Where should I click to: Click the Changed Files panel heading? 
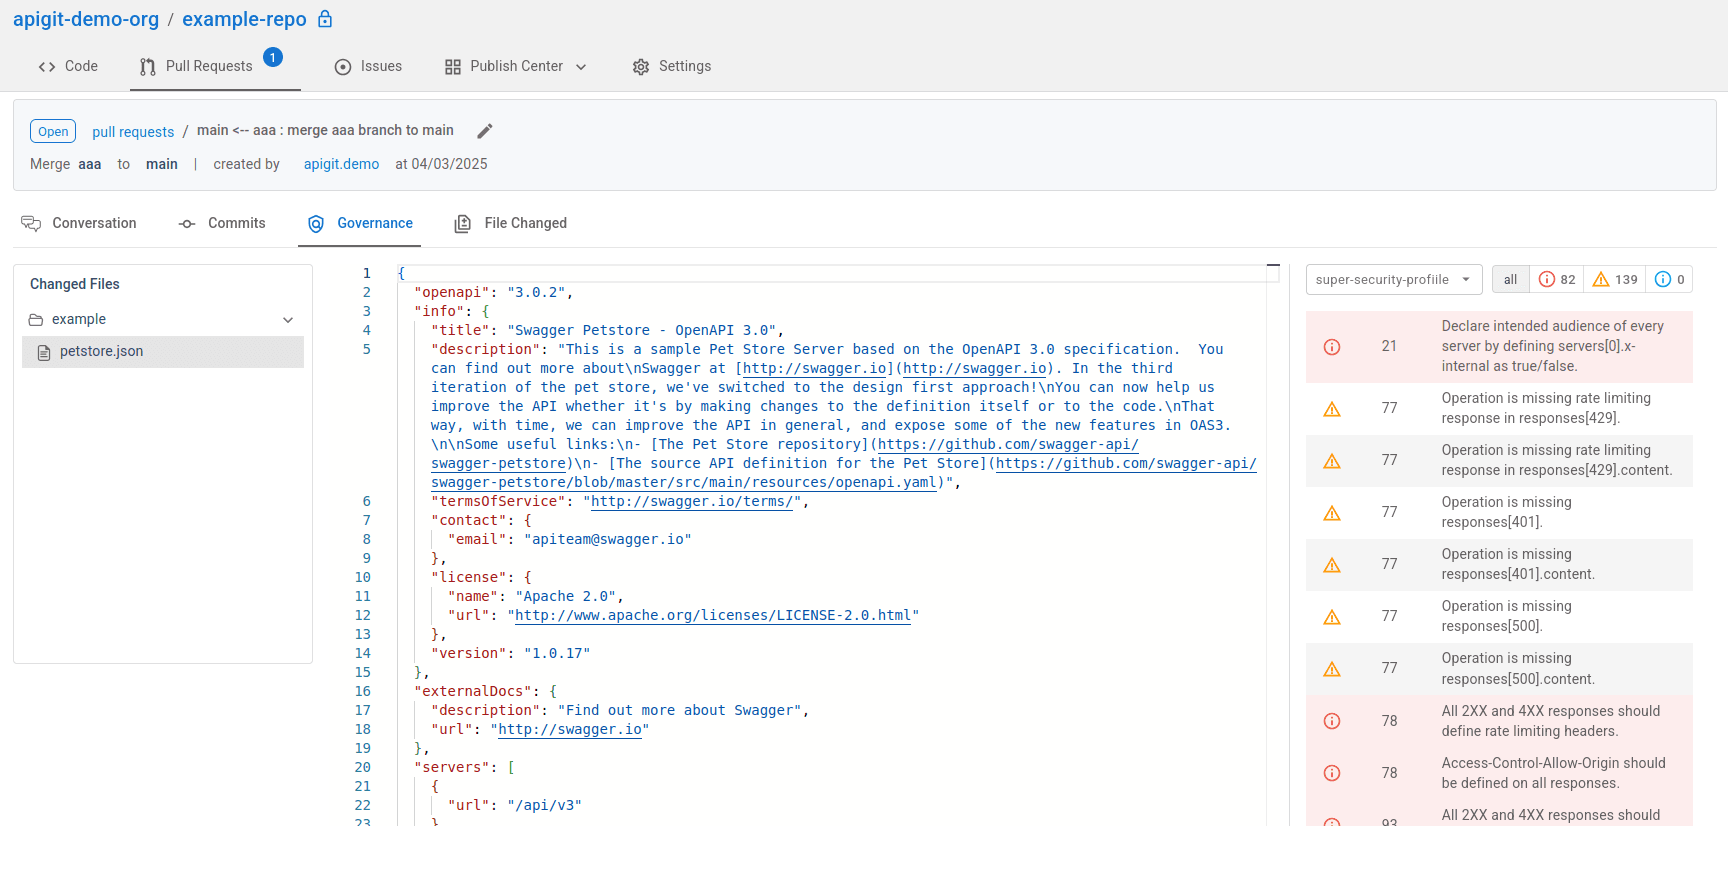point(75,284)
